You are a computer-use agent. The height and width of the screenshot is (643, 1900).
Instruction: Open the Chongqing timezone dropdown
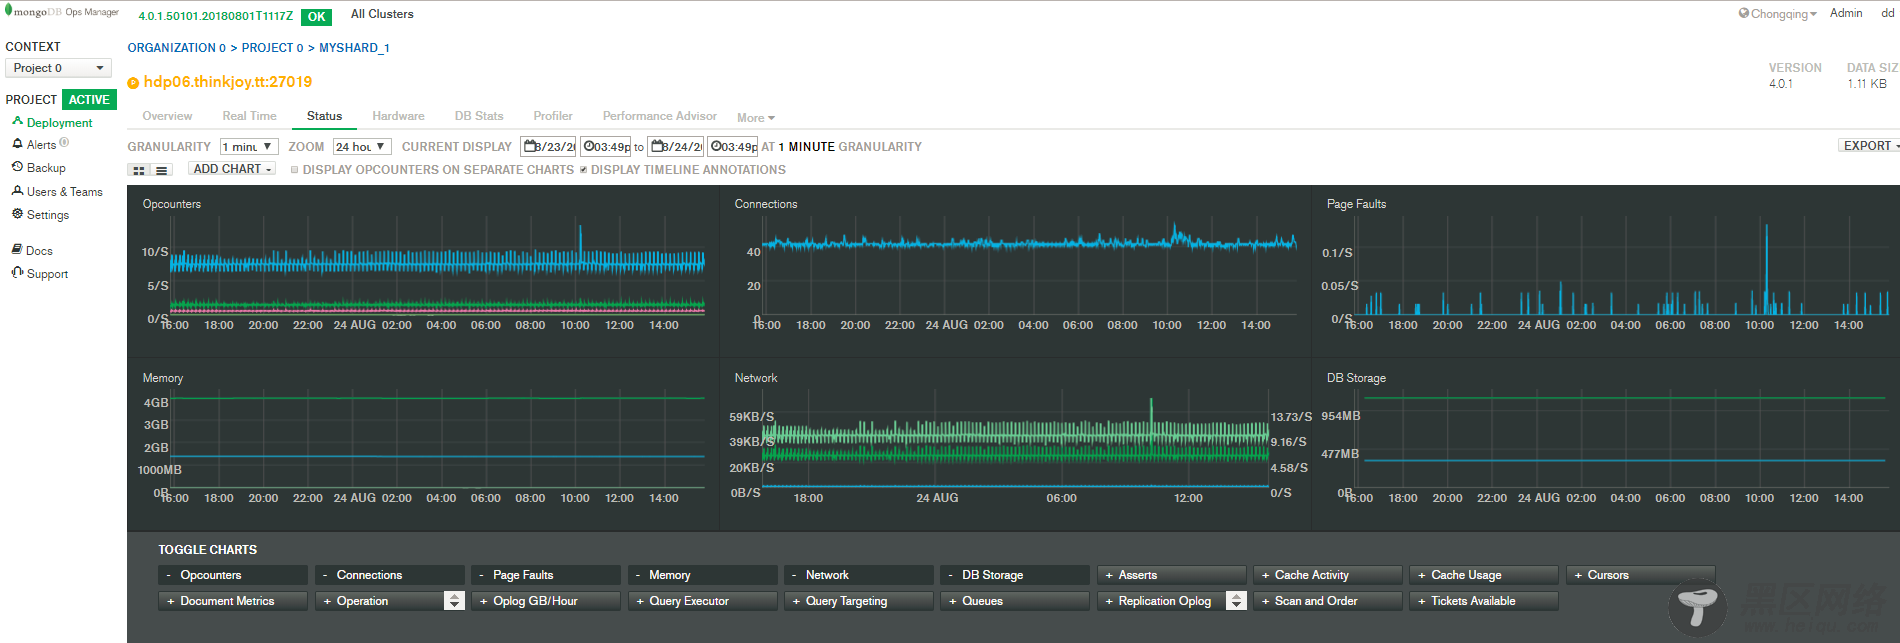point(1777,14)
